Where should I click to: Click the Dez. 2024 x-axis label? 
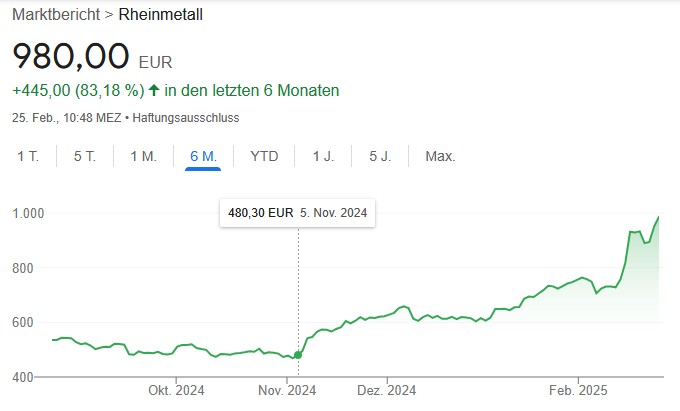(386, 390)
